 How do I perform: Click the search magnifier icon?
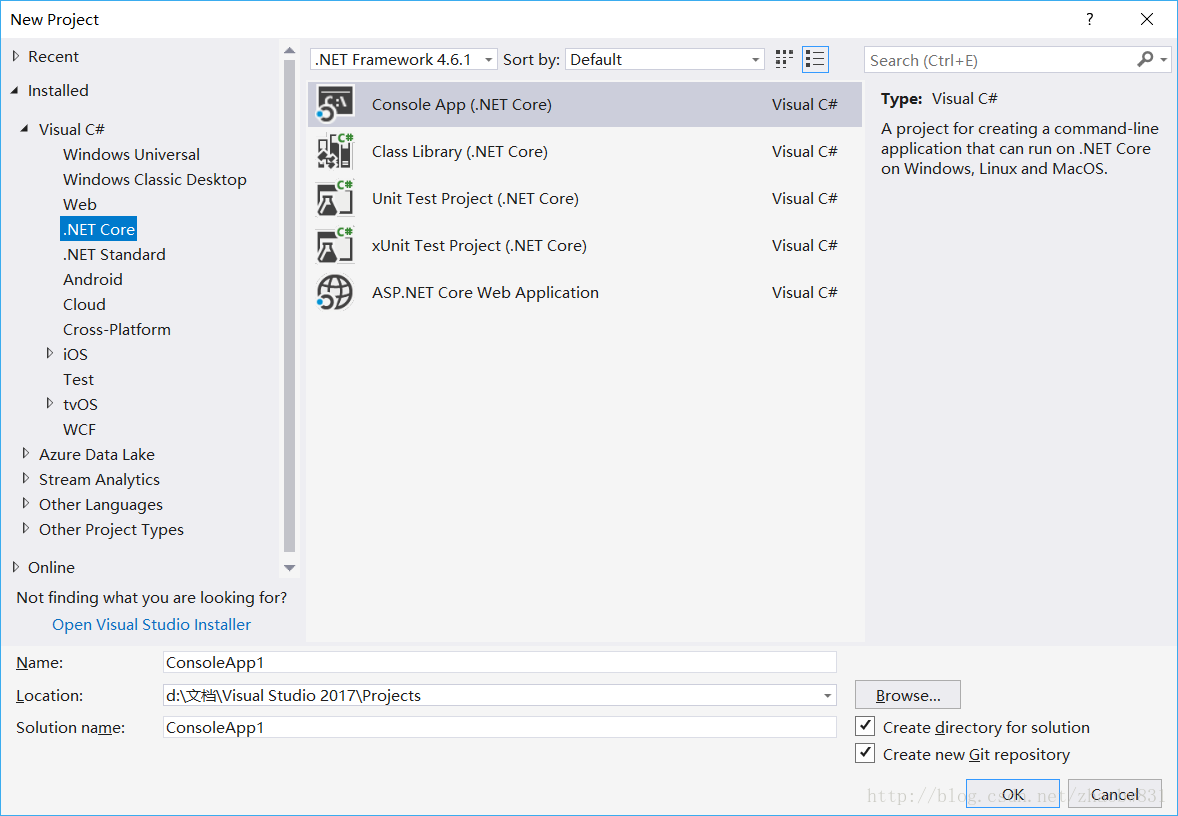click(x=1145, y=59)
